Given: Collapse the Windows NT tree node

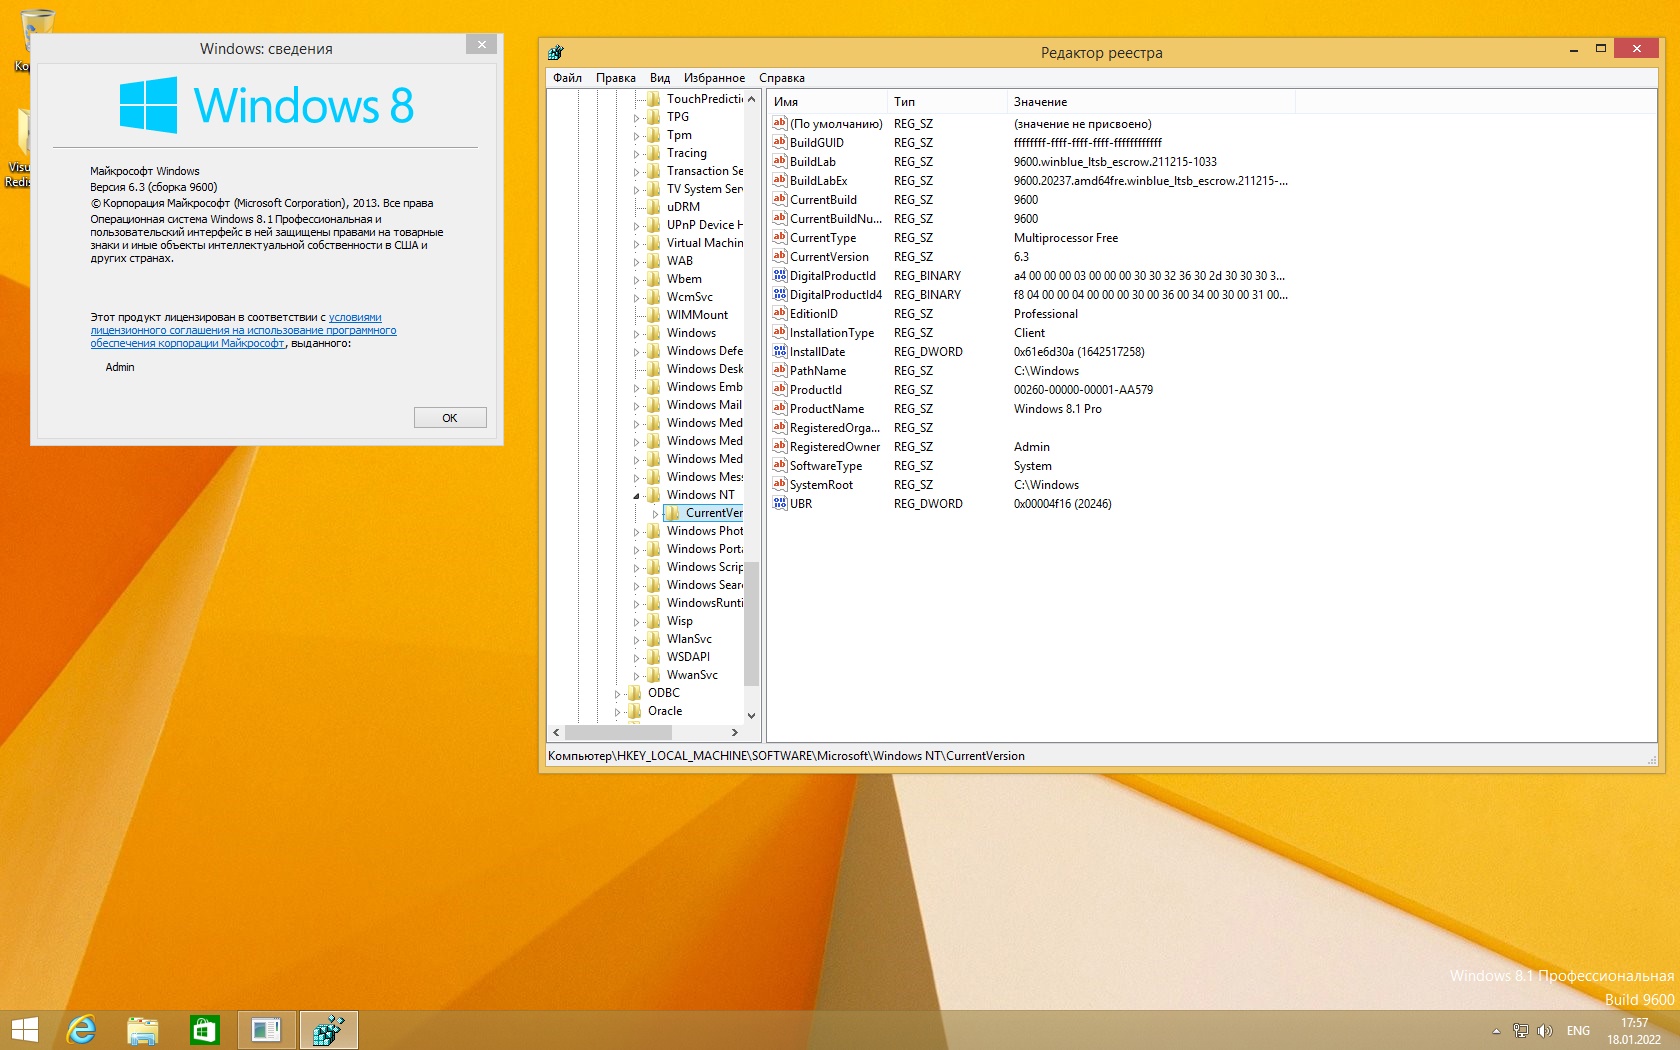Looking at the screenshot, I should click(636, 496).
